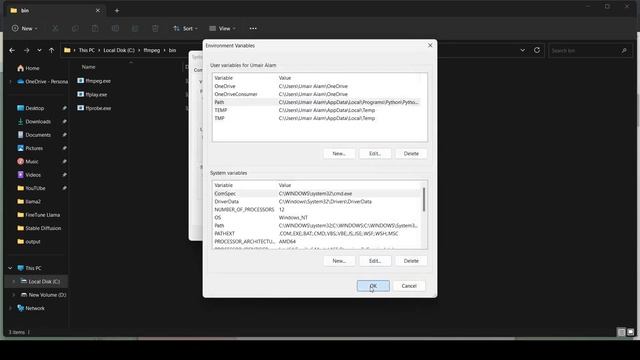Open the Sort dropdown in Explorer
This screenshot has width=640, height=360.
(x=185, y=29)
